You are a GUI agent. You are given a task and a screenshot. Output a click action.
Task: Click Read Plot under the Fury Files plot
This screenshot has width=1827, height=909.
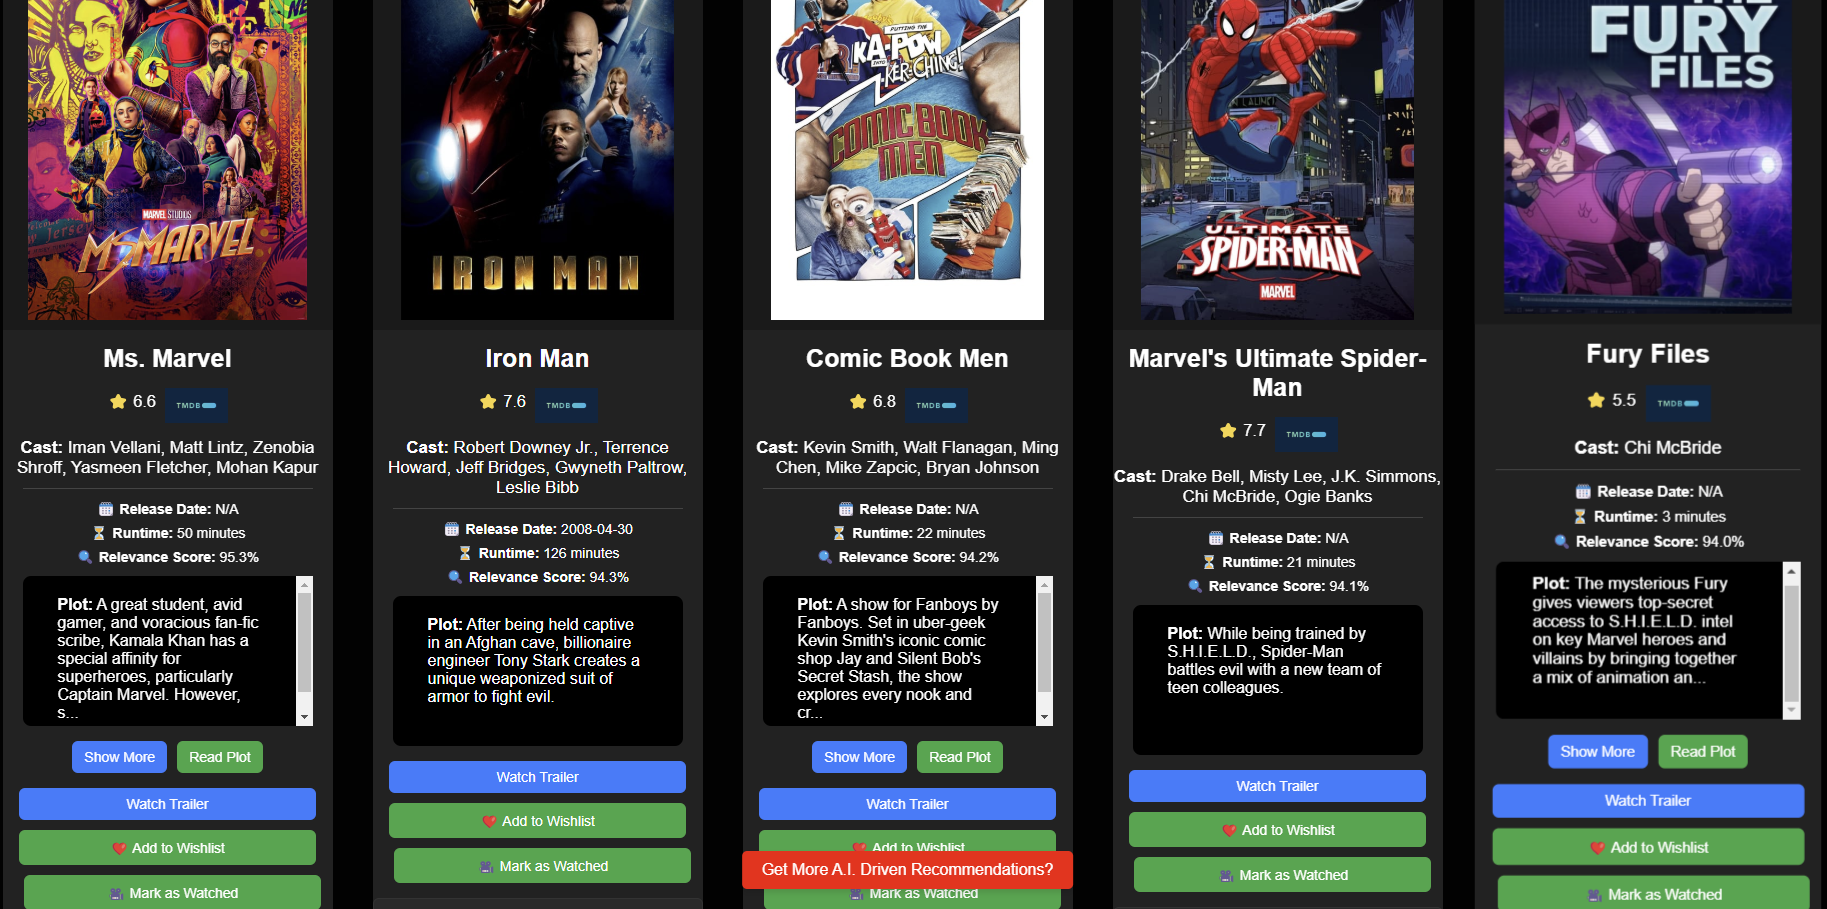pyautogui.click(x=1703, y=751)
